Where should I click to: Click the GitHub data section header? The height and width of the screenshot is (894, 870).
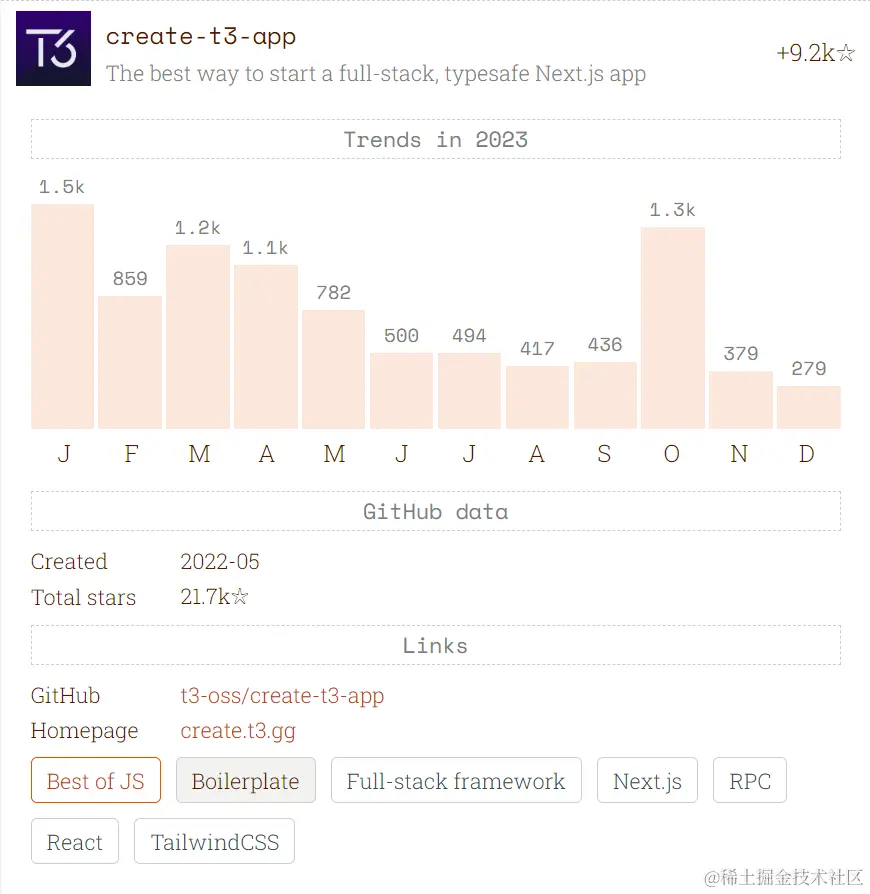click(436, 511)
